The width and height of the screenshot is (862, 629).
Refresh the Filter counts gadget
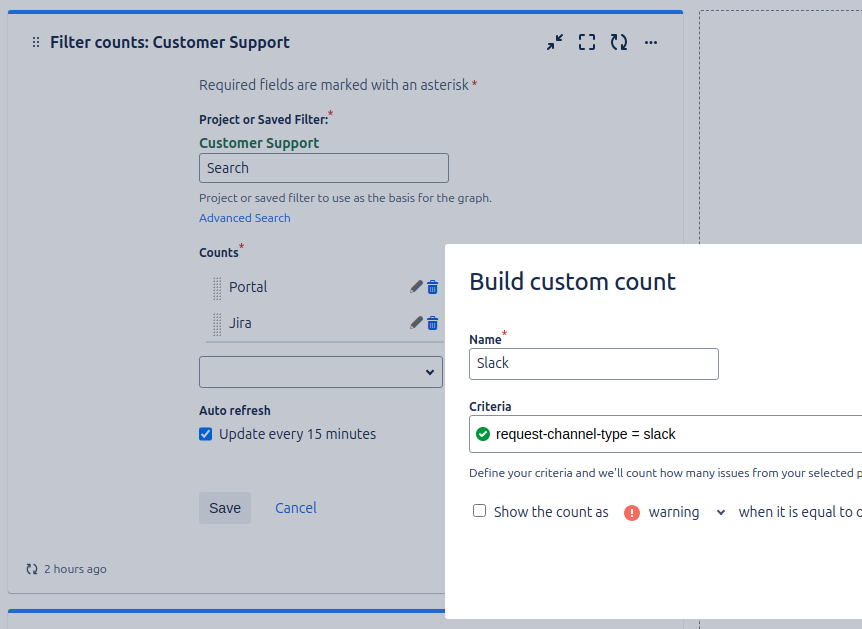[619, 42]
